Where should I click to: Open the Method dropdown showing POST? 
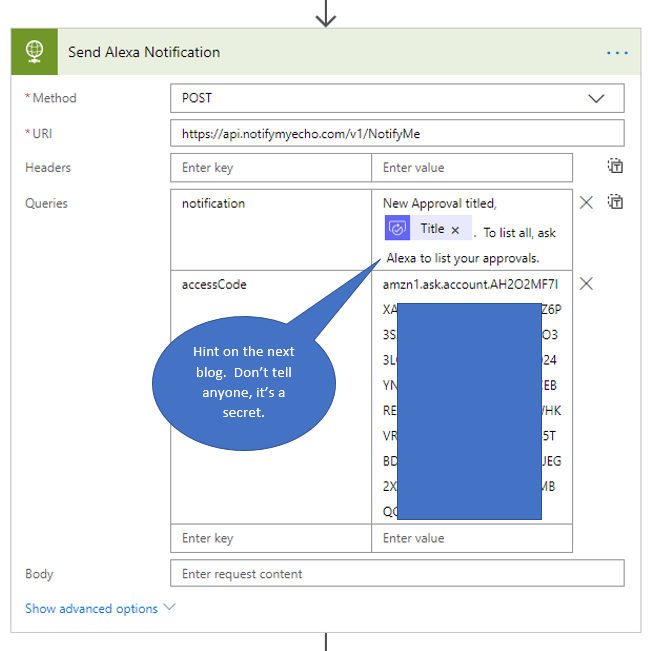397,98
